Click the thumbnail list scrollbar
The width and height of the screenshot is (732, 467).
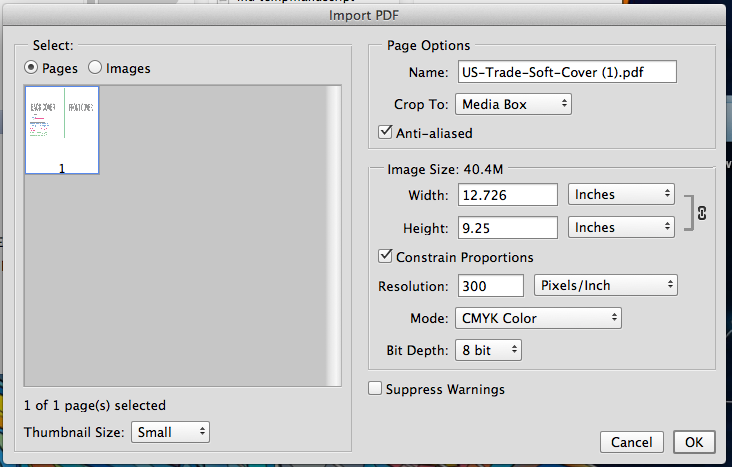coord(334,236)
